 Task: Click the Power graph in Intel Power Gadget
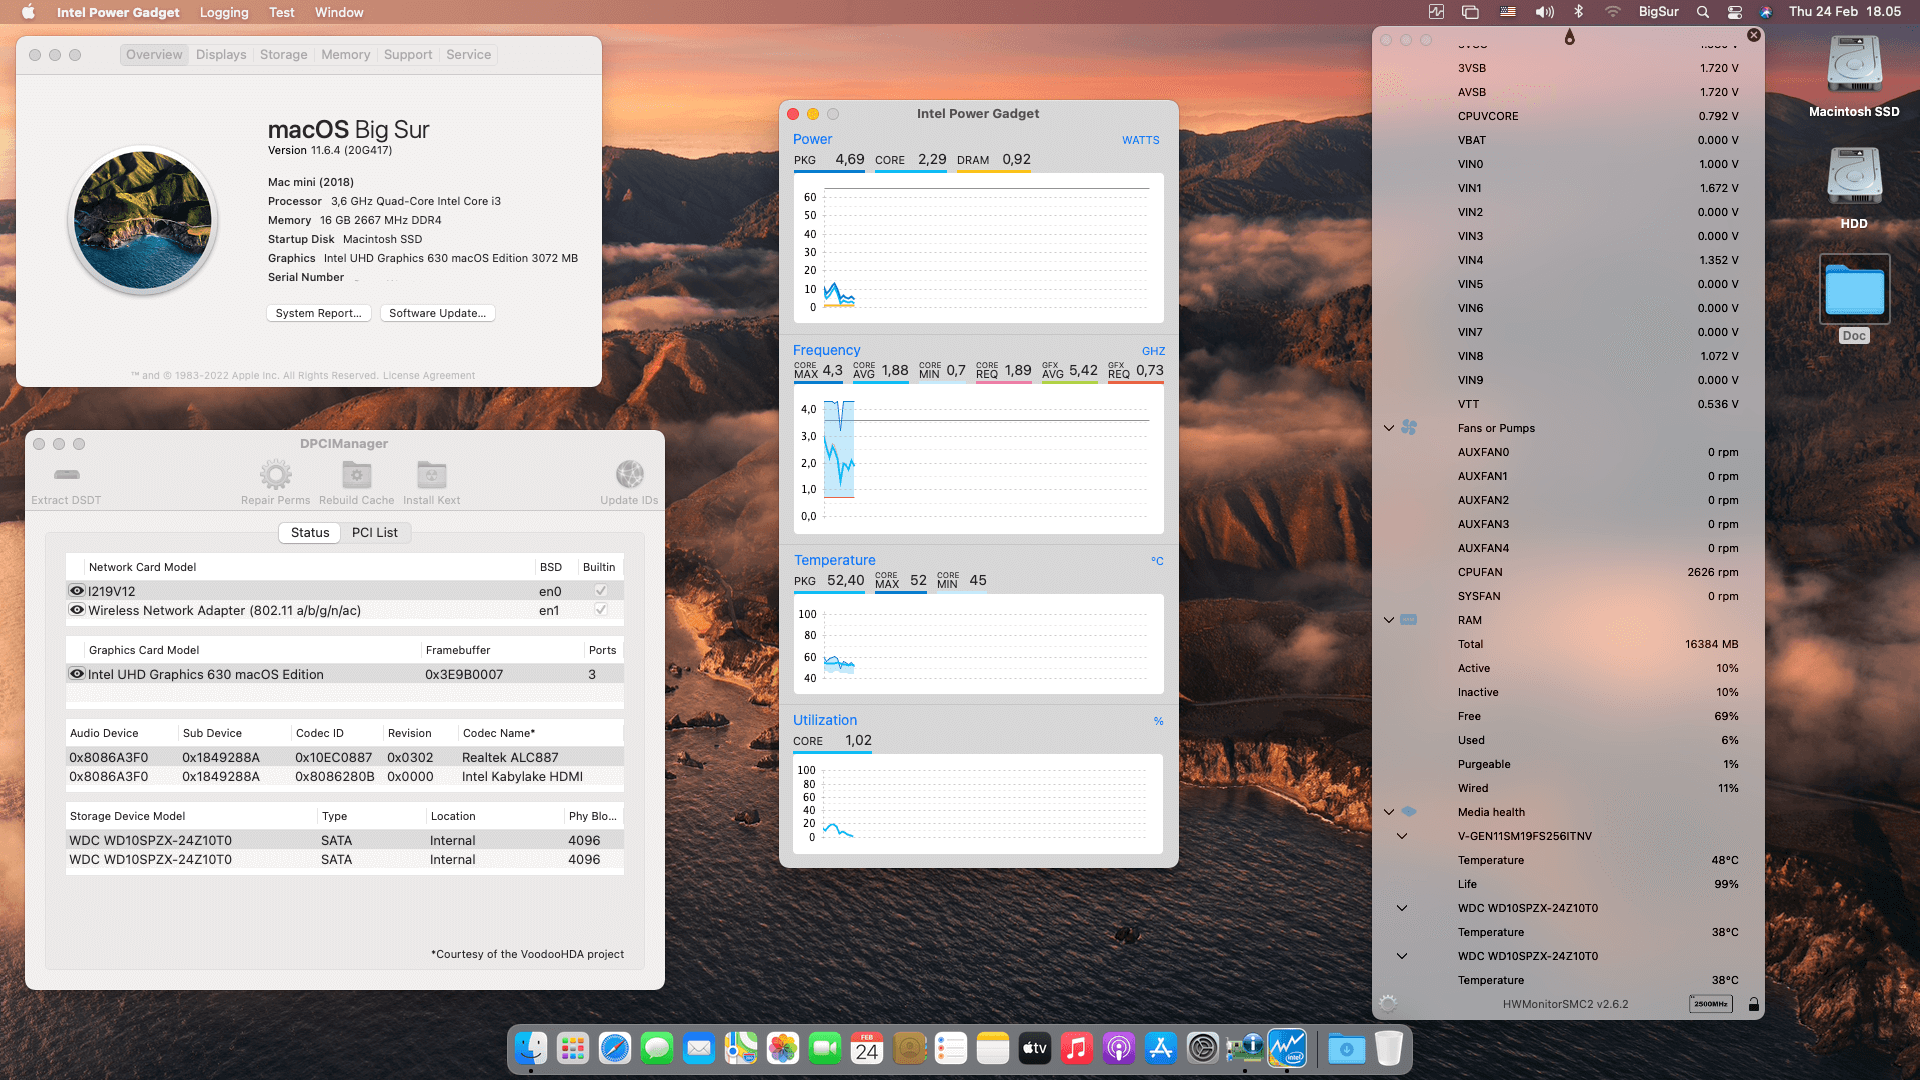click(x=979, y=248)
